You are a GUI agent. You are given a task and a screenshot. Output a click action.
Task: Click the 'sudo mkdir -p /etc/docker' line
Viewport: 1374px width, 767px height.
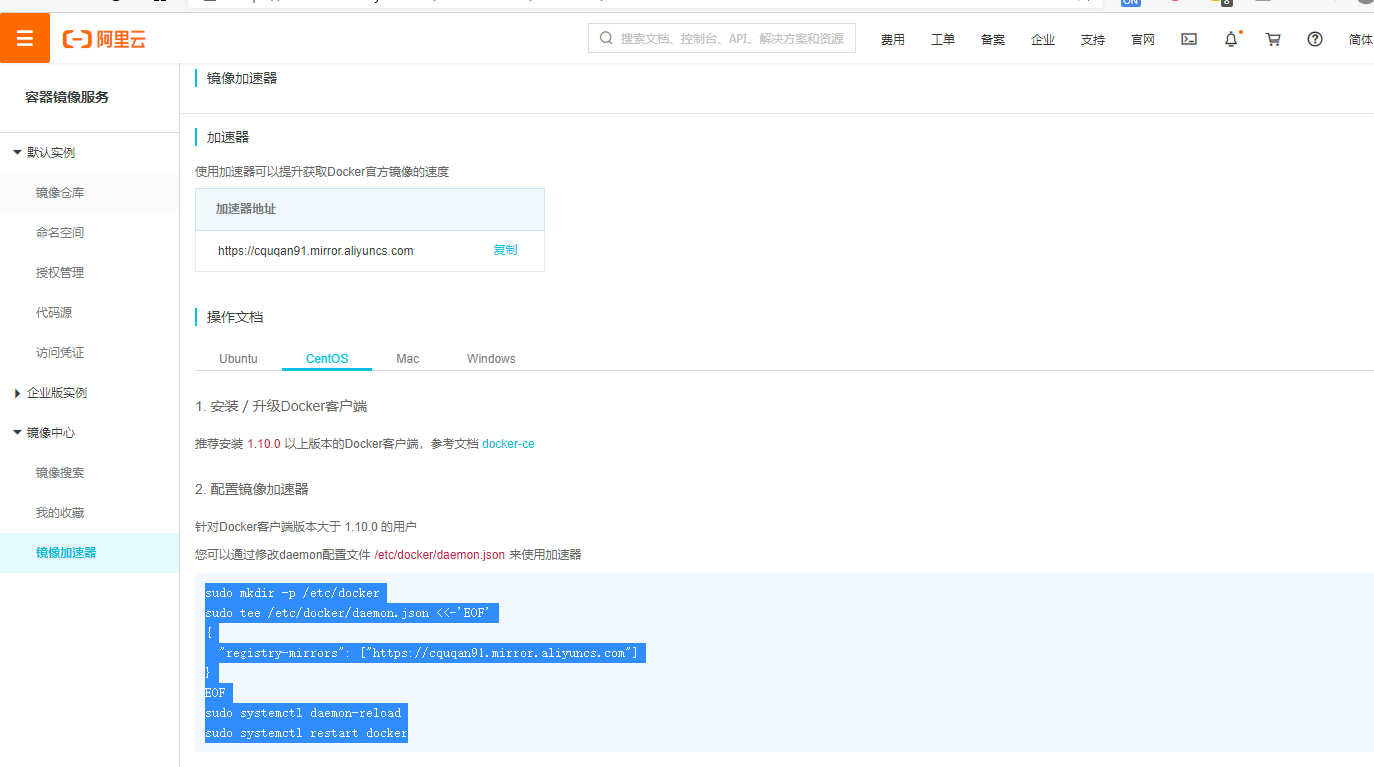(294, 593)
